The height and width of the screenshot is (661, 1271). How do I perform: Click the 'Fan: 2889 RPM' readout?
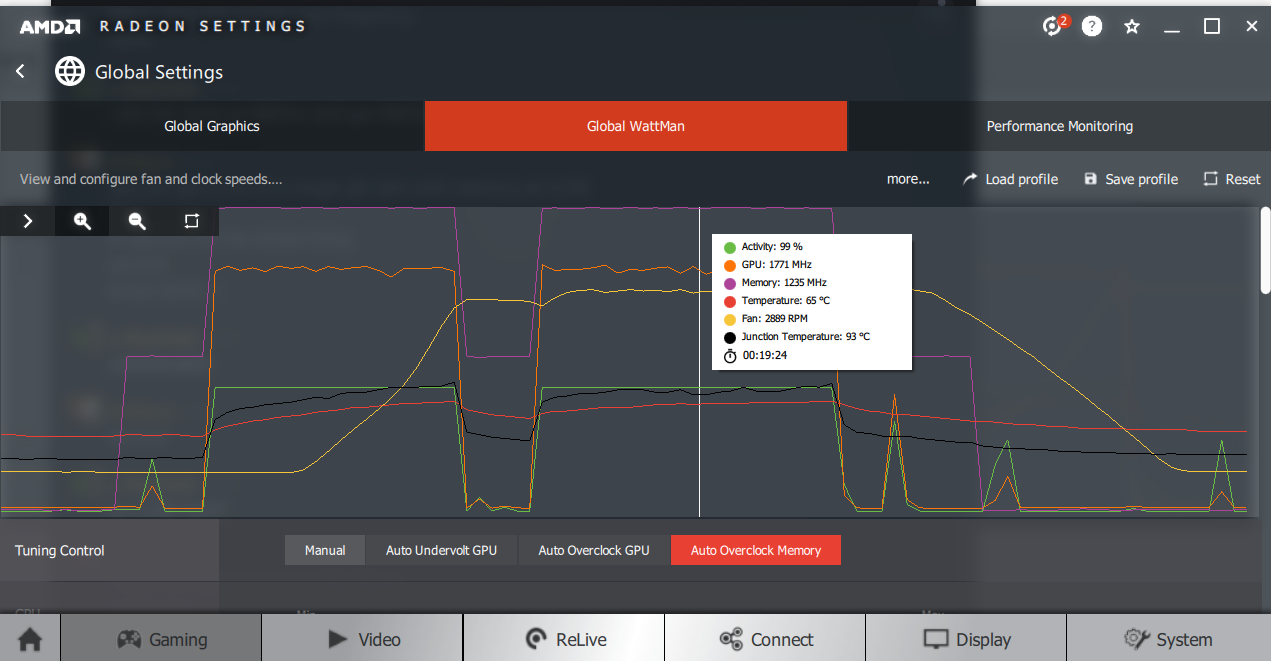(774, 319)
